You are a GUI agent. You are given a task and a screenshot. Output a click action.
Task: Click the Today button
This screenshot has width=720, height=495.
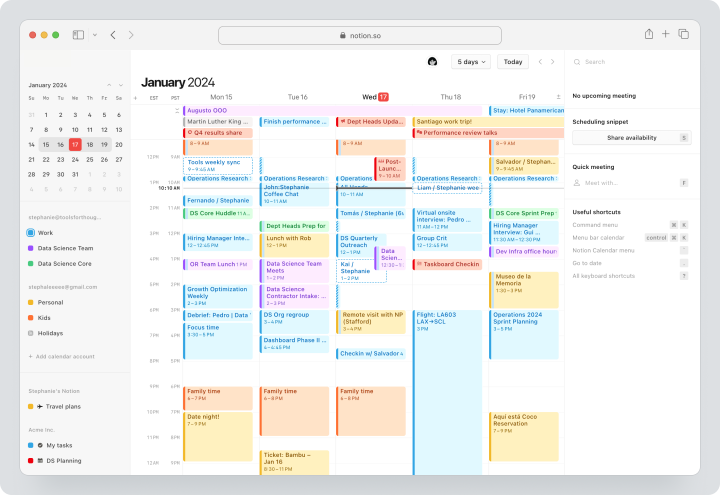pyautogui.click(x=512, y=62)
